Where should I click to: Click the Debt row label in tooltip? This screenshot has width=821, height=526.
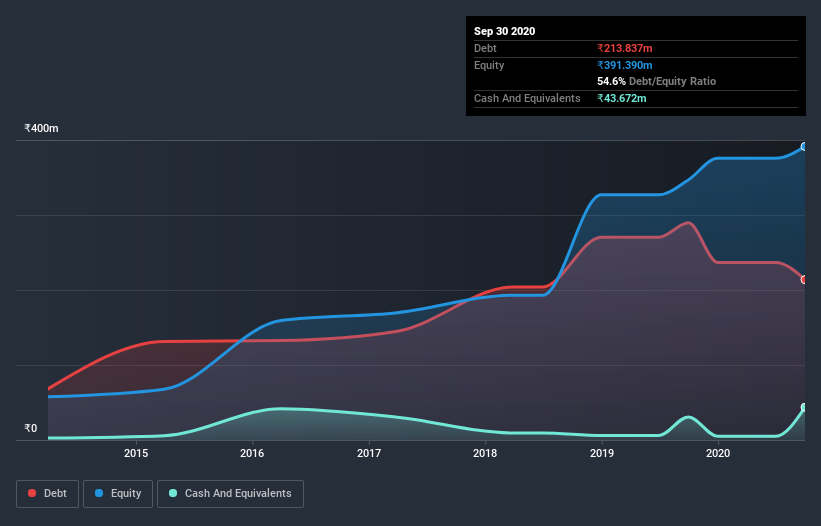[x=485, y=48]
